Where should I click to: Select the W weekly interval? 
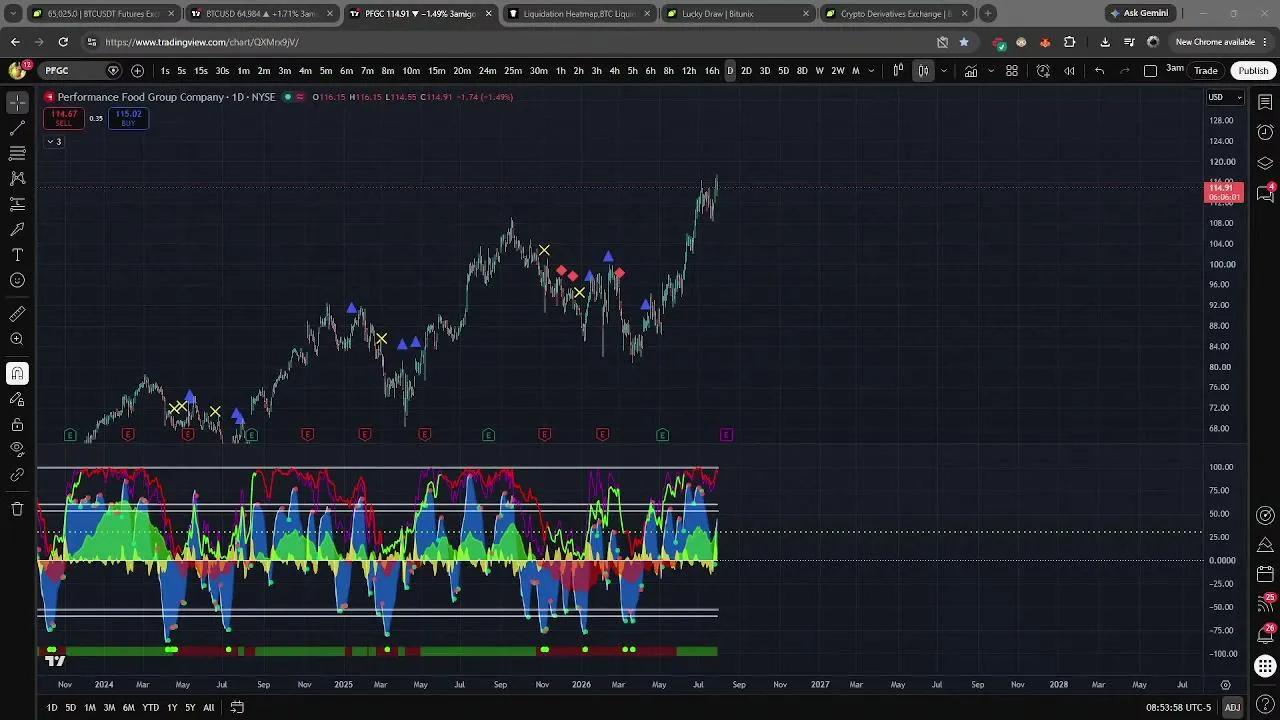(x=819, y=71)
